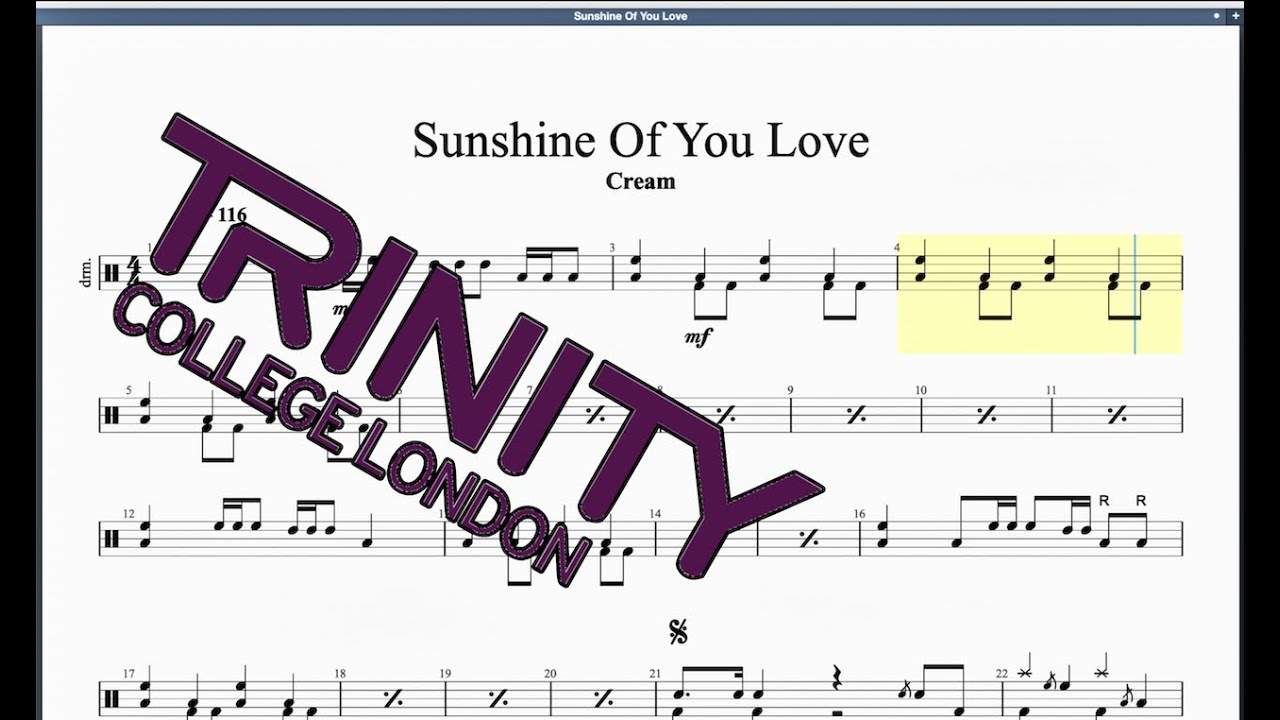Click measure number 22
1280x720 pixels.
pos(1002,674)
